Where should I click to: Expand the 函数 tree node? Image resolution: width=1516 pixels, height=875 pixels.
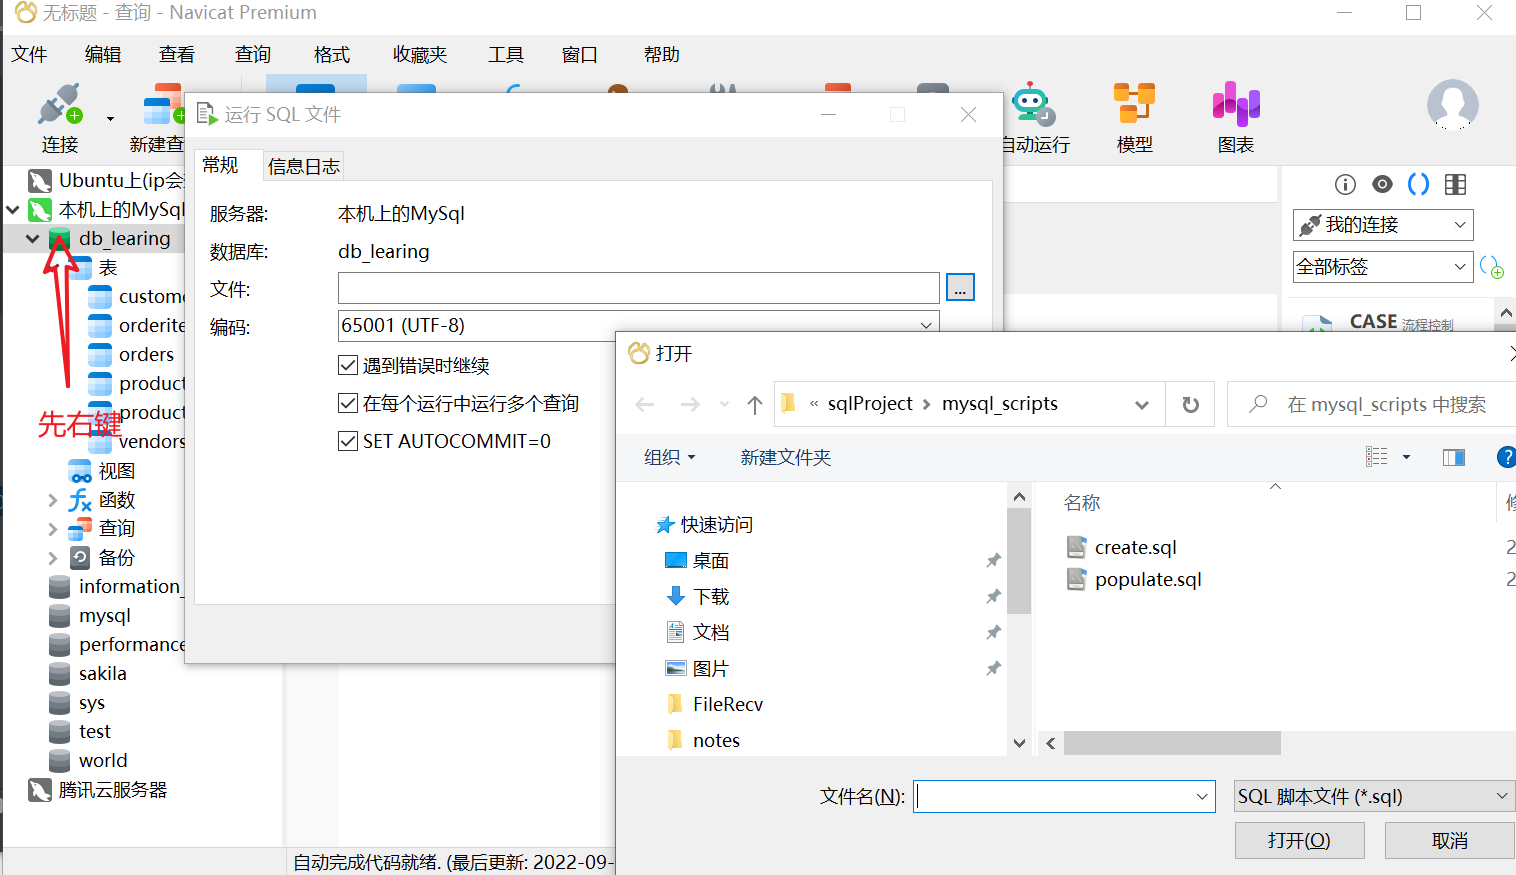52,500
